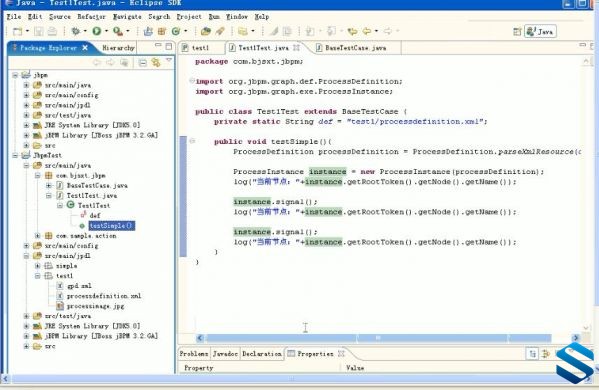Click the External Tools run icon
599x390 pixels.
tap(118, 31)
